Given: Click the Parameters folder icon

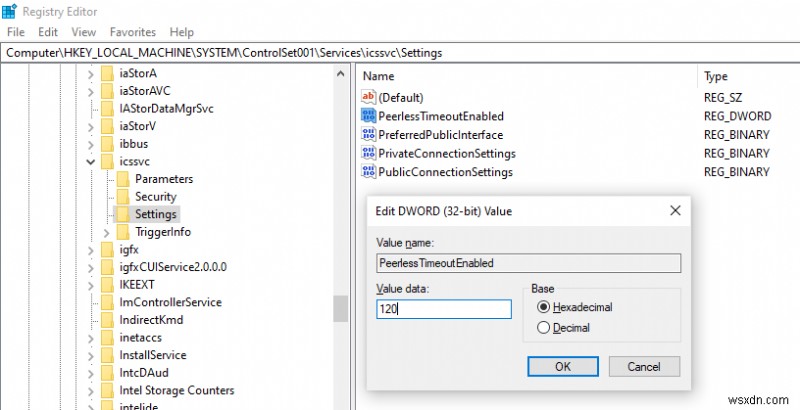Looking at the screenshot, I should coord(123,179).
